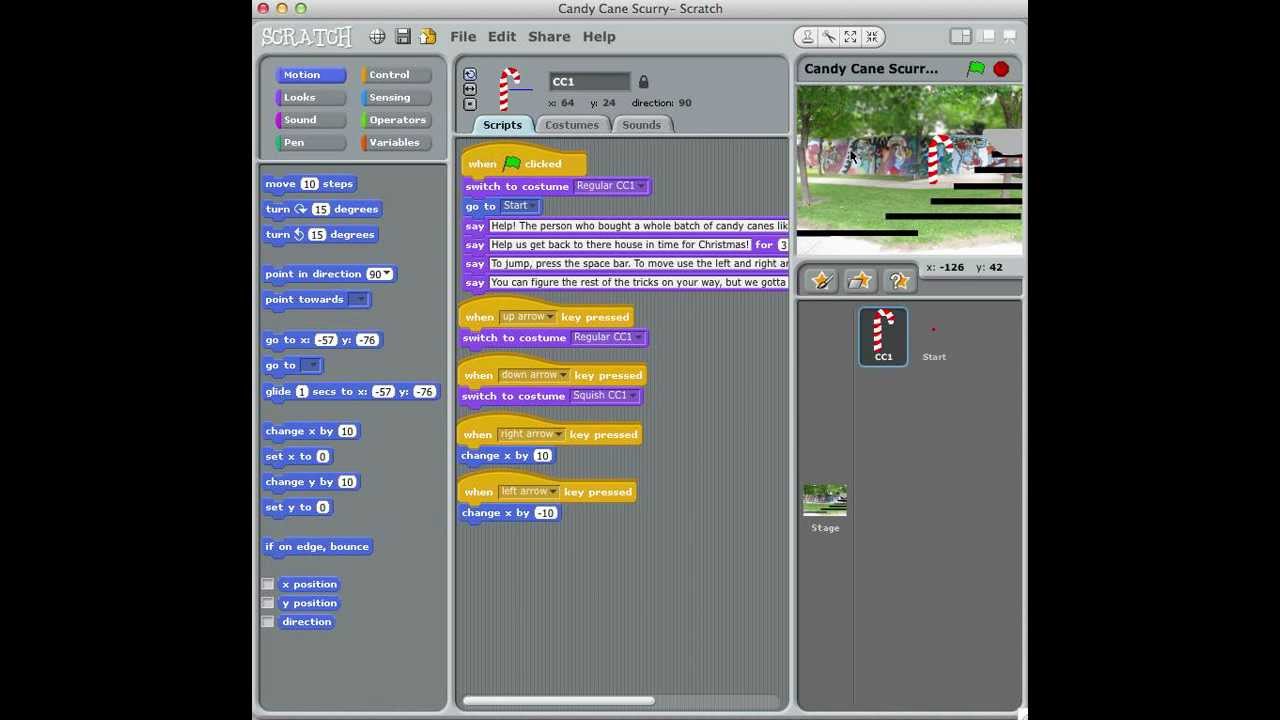Screen dimensions: 1280x720
Task: Enable the direction checkbox
Action: click(268, 622)
